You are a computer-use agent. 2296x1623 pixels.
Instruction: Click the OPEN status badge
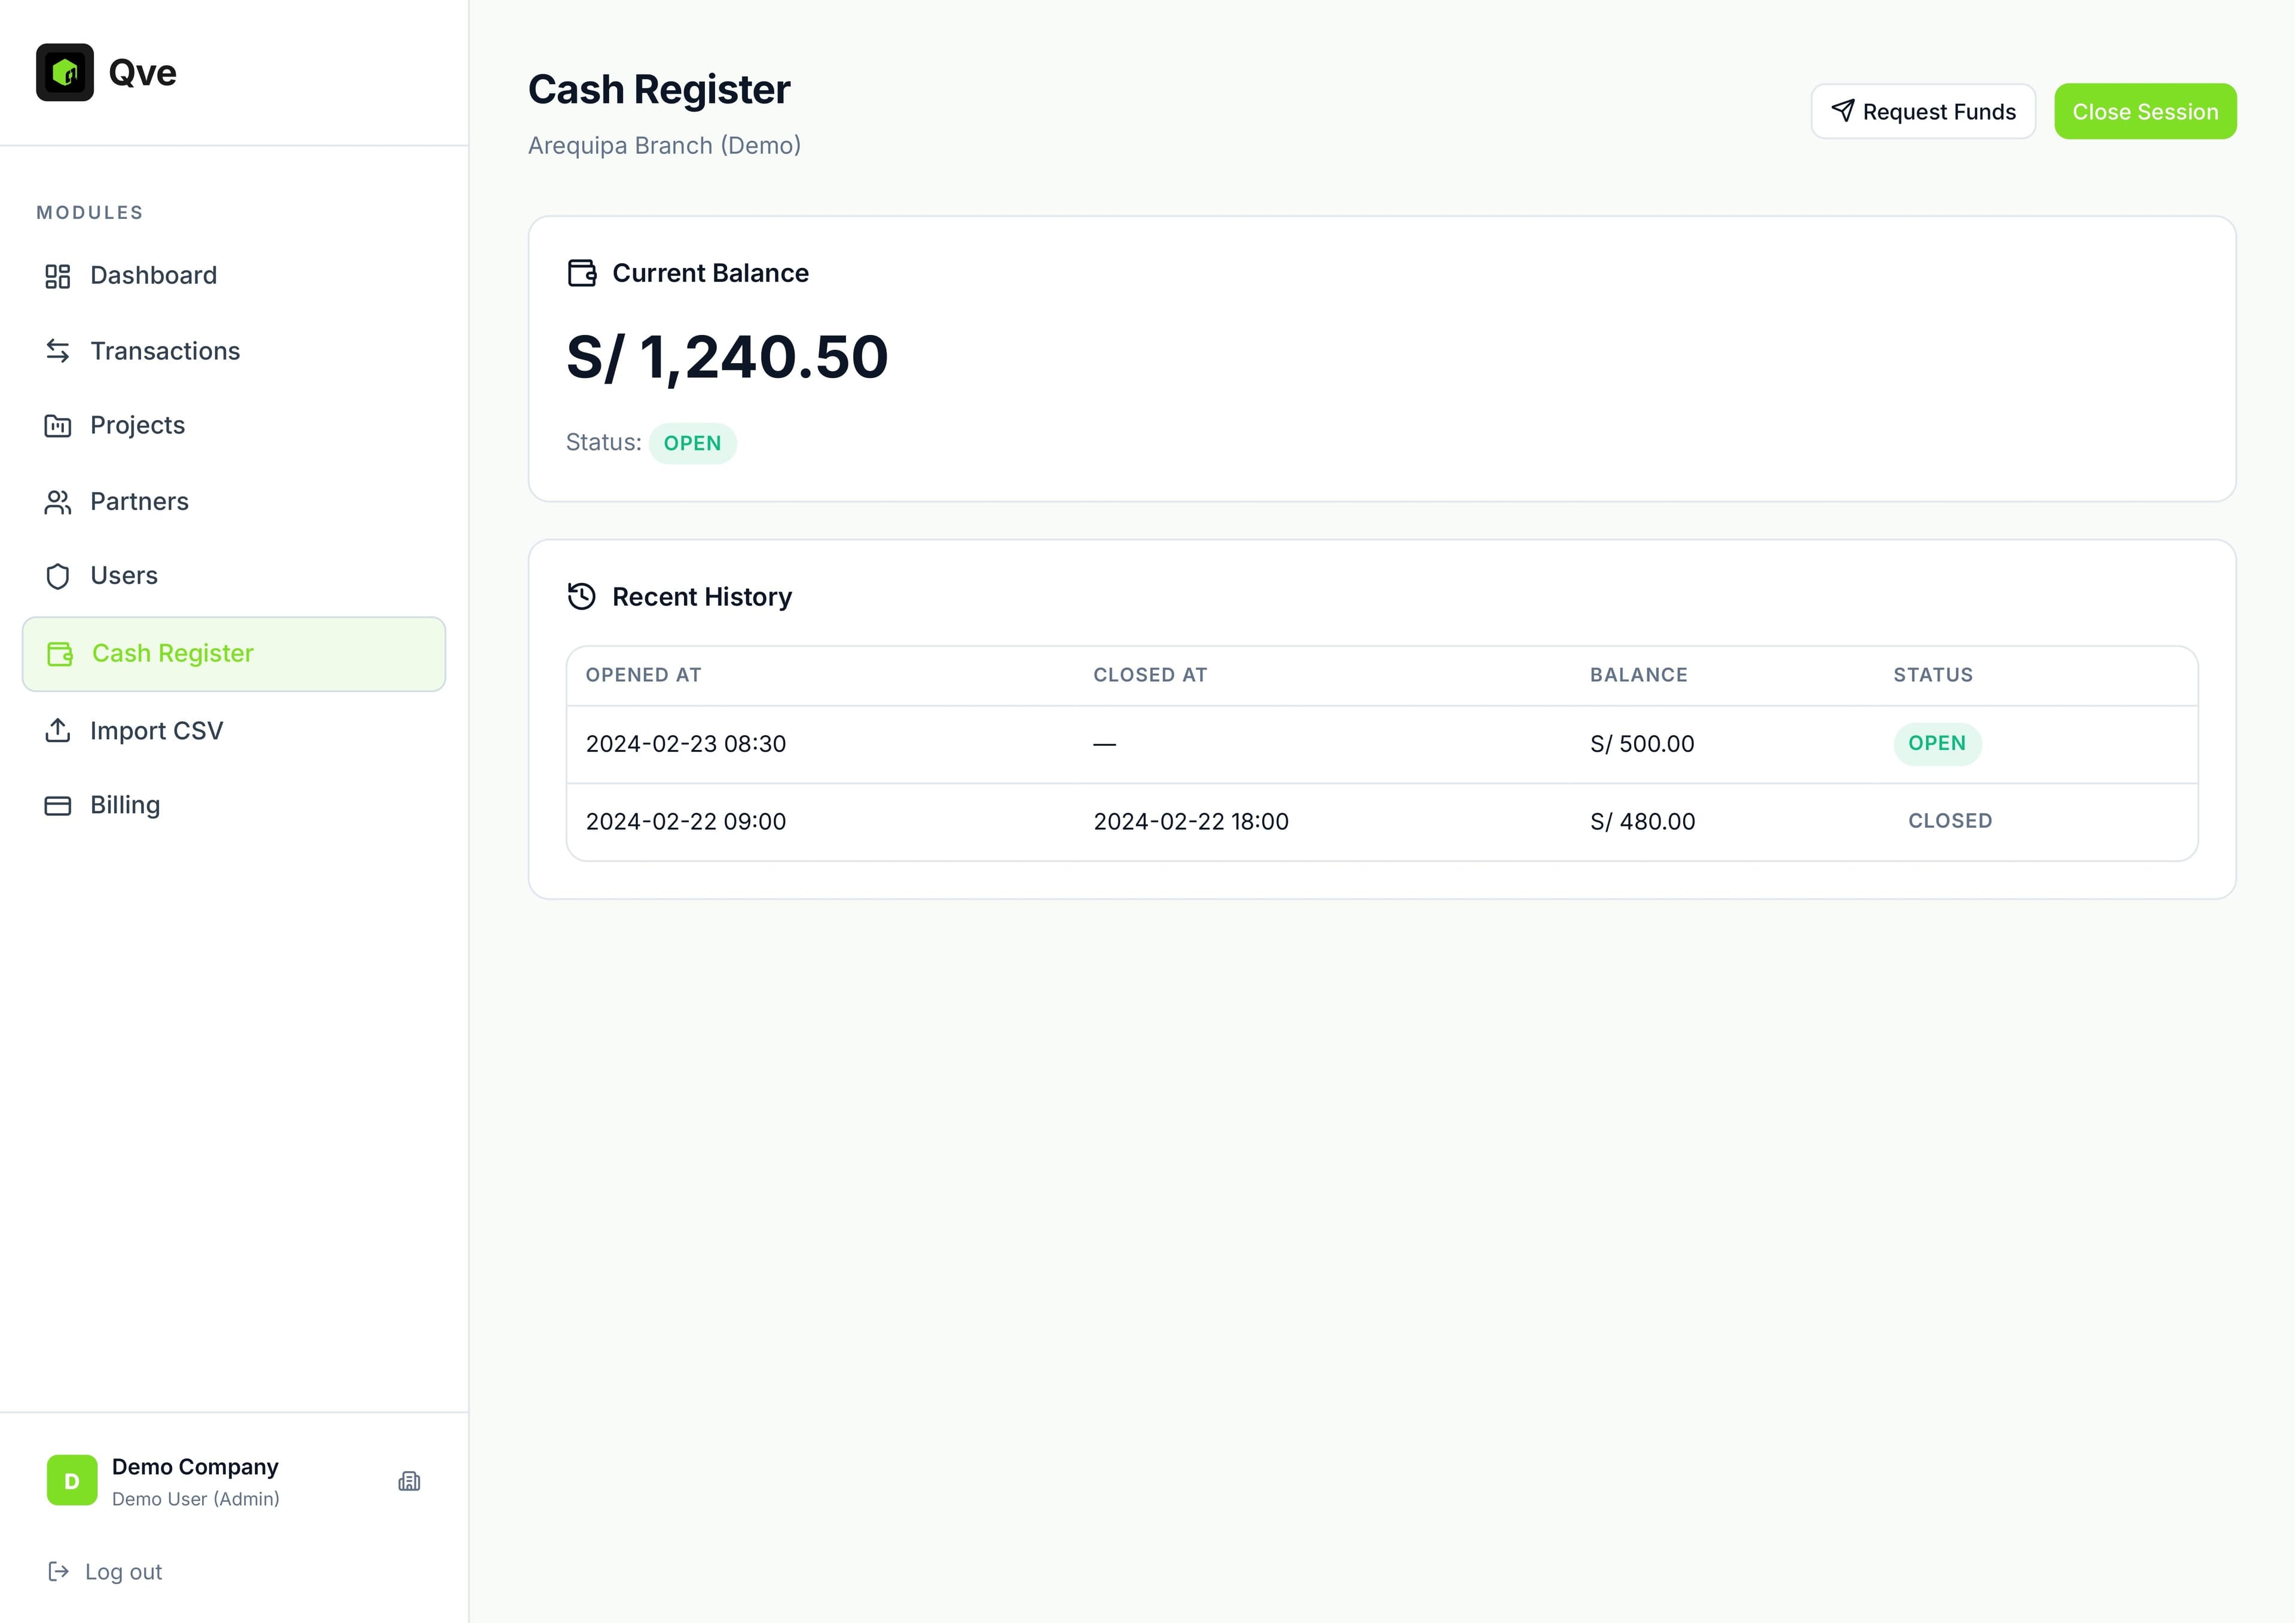click(693, 442)
